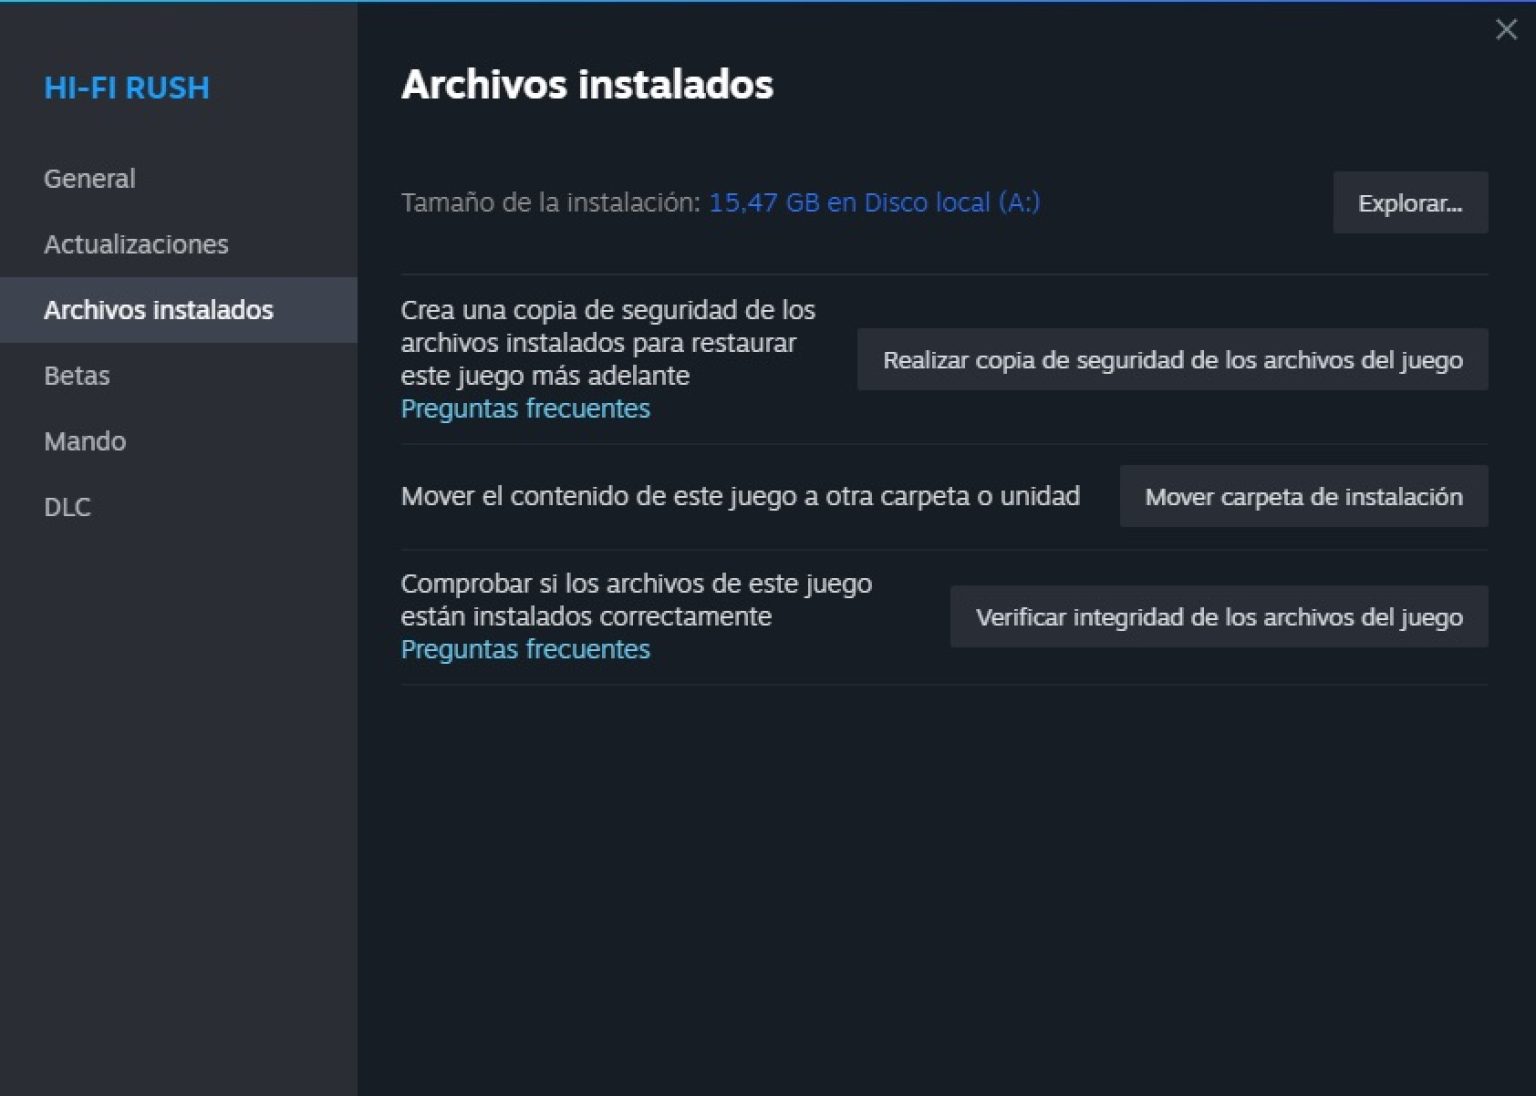The width and height of the screenshot is (1536, 1096).
Task: Close the properties window with the X
Action: (1506, 30)
